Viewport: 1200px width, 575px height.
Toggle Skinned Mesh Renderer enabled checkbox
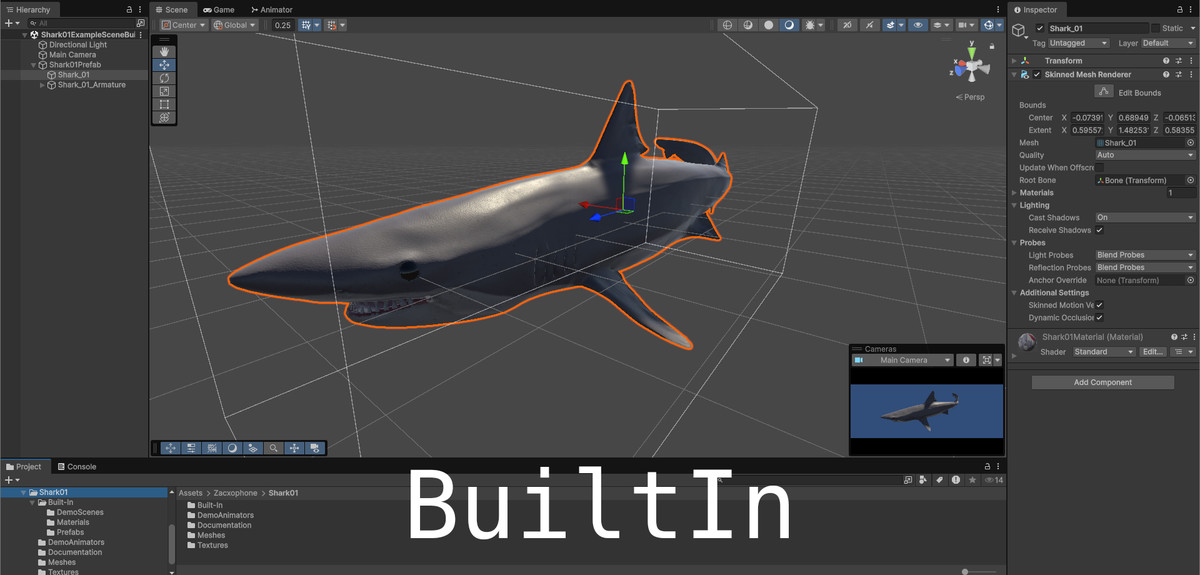point(1037,75)
